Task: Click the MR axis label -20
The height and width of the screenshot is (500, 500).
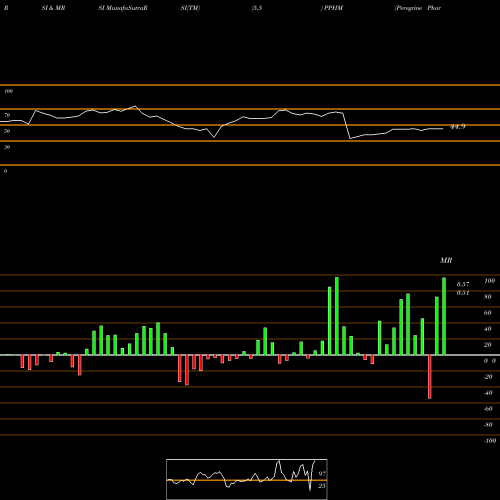Action: (x=488, y=377)
